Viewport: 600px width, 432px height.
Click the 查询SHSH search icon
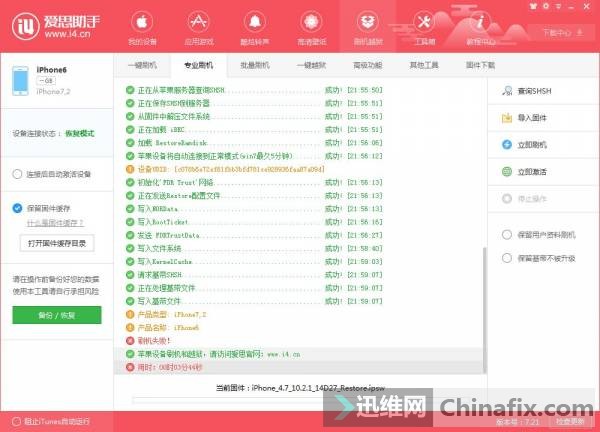[x=507, y=91]
